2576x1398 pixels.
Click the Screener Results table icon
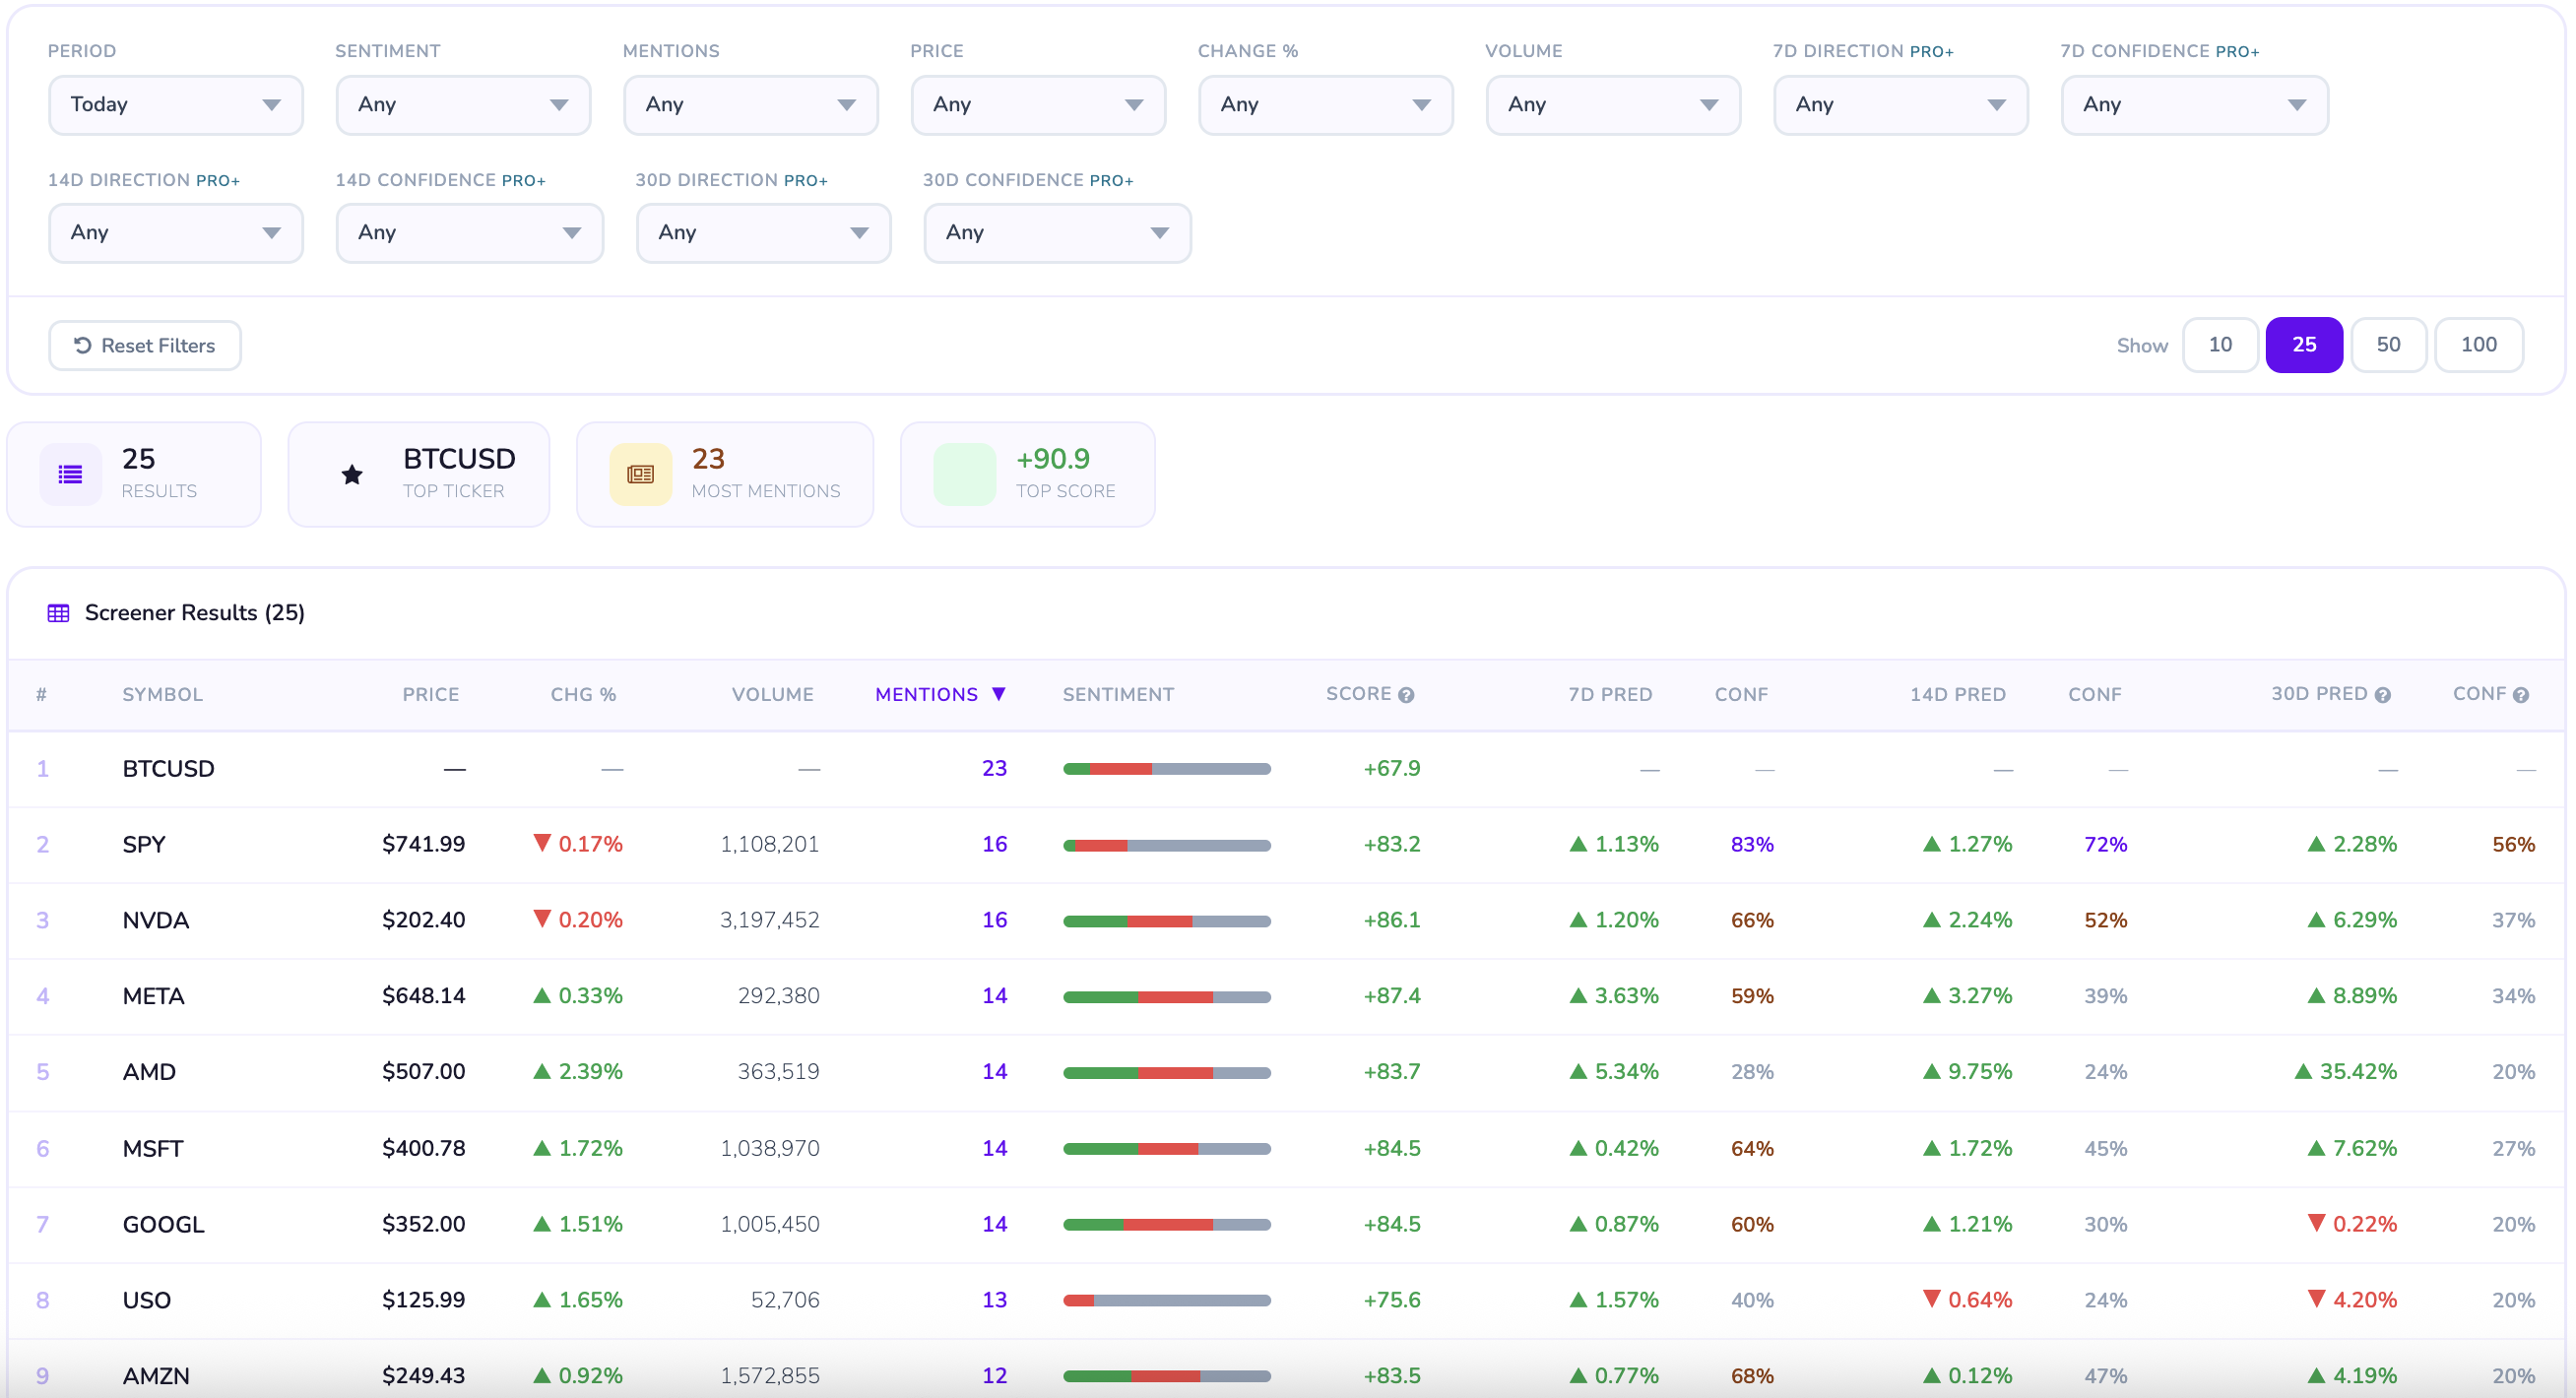coord(59,613)
